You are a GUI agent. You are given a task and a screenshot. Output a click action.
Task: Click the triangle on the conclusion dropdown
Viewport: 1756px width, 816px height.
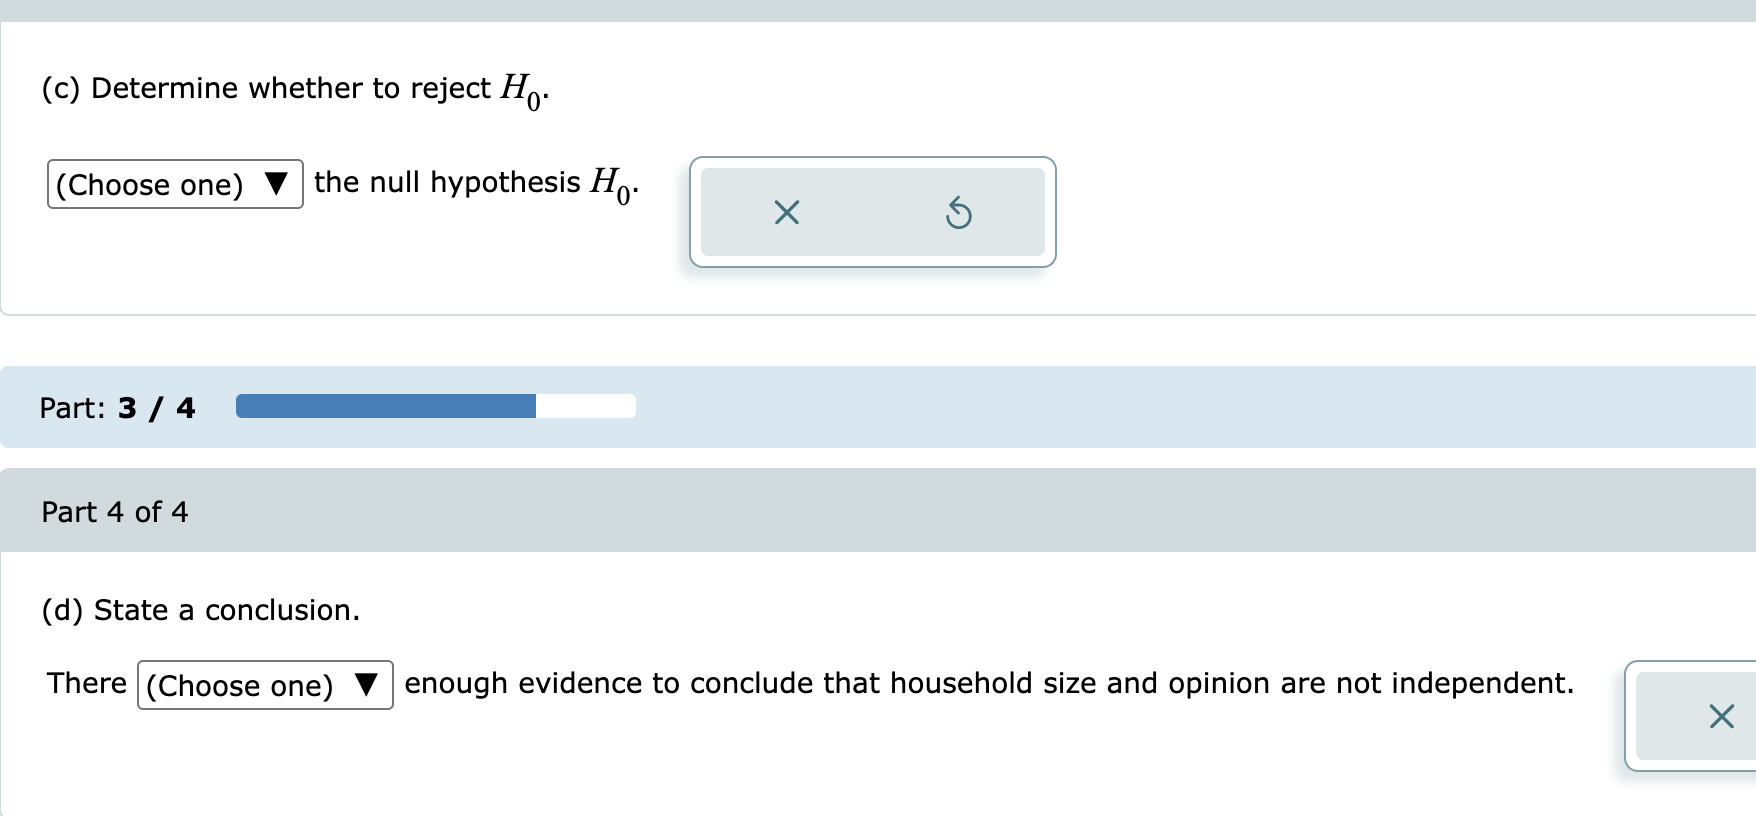(x=366, y=684)
